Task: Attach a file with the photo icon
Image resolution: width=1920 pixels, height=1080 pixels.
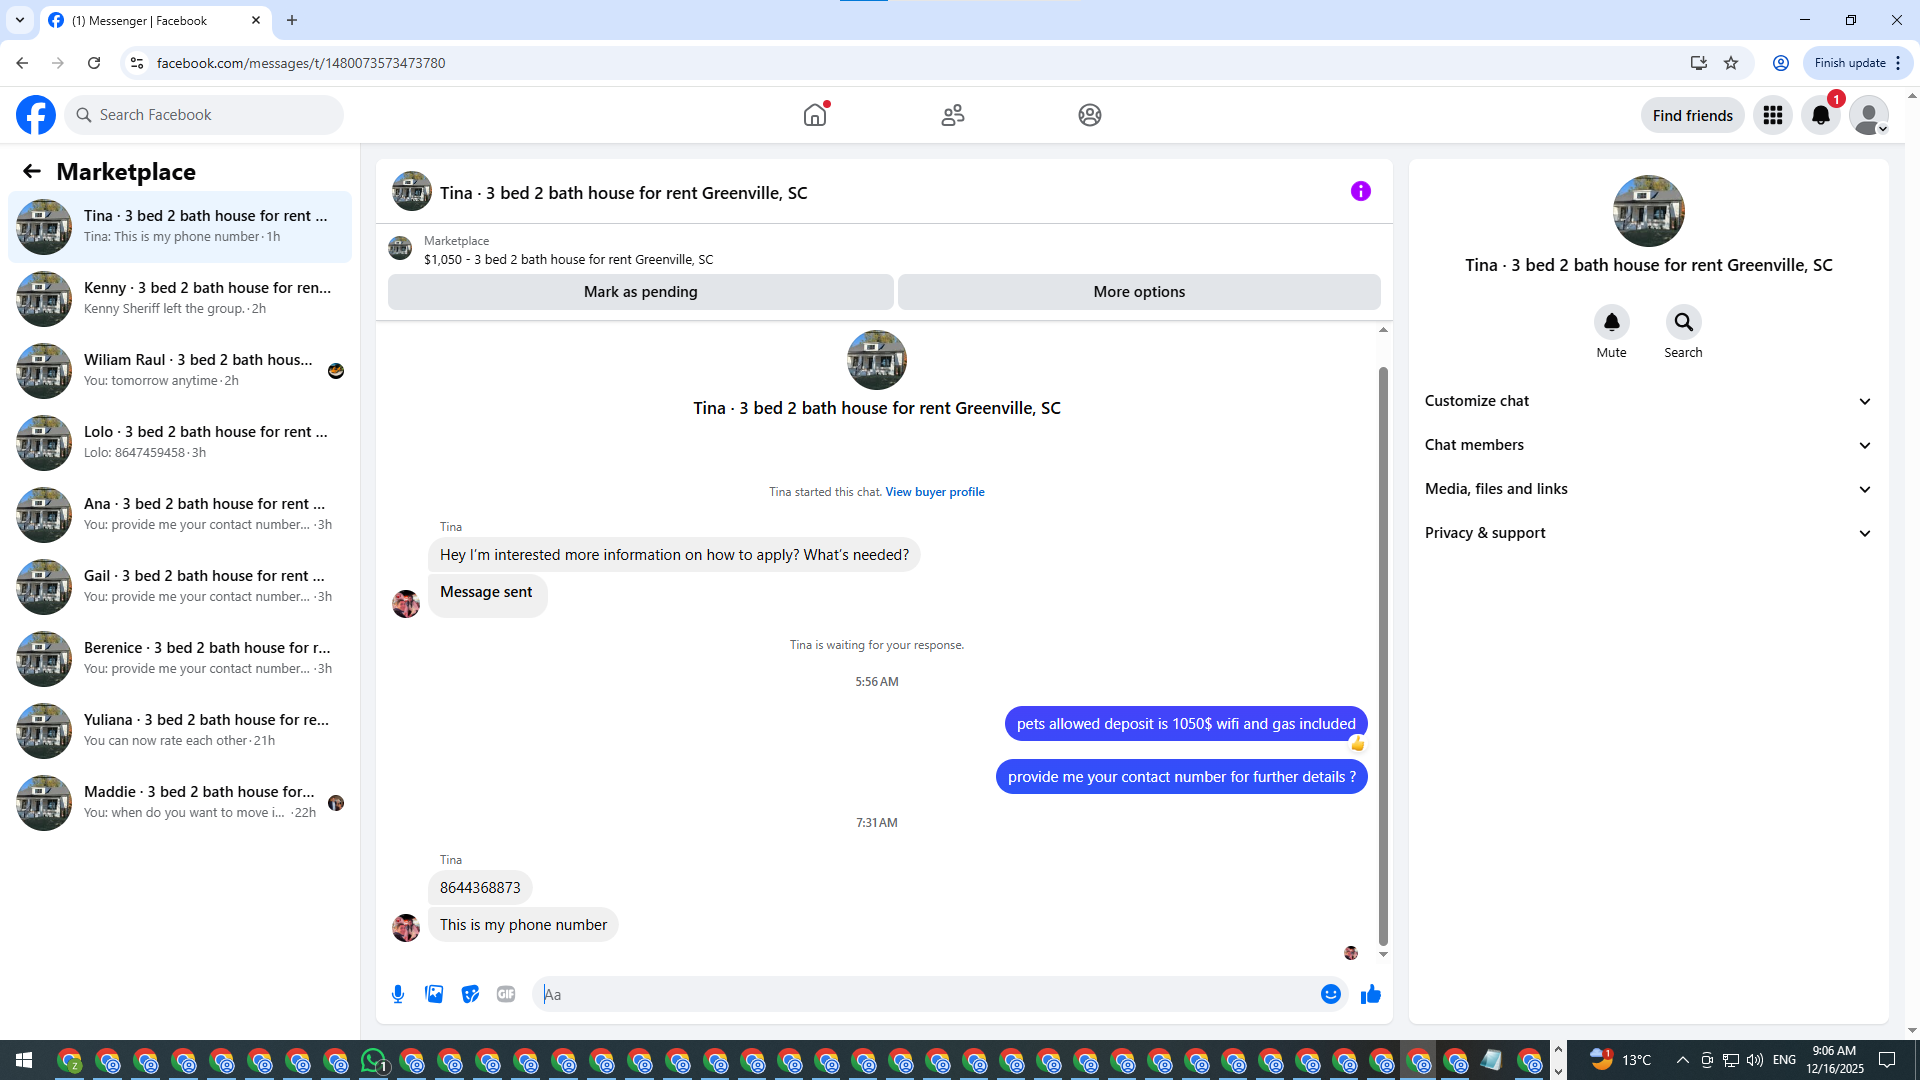Action: pos(434,994)
